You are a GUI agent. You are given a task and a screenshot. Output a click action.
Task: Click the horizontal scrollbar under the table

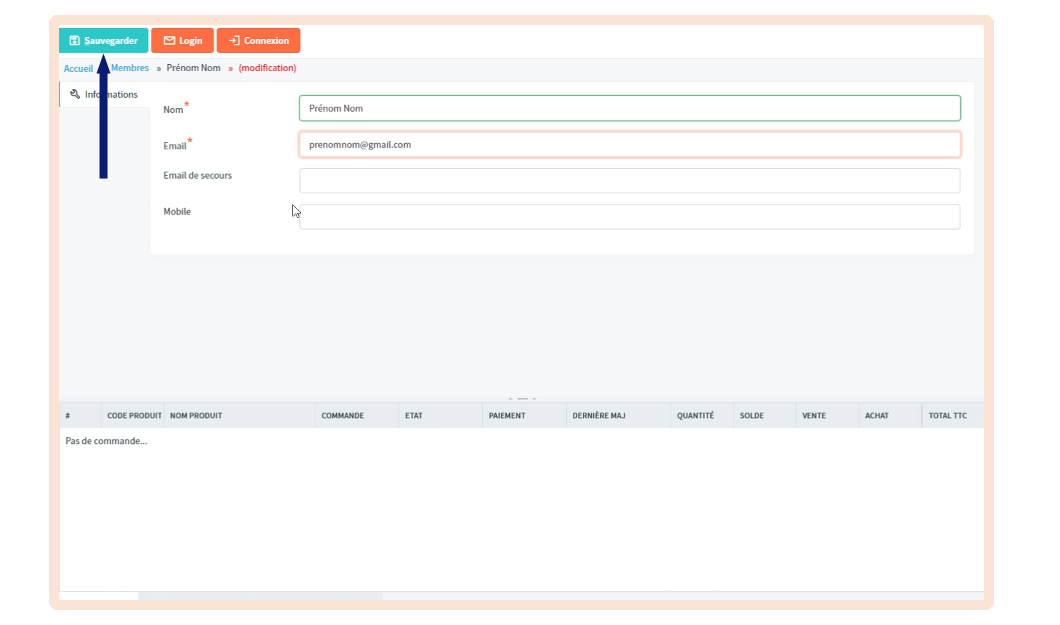click(x=260, y=596)
